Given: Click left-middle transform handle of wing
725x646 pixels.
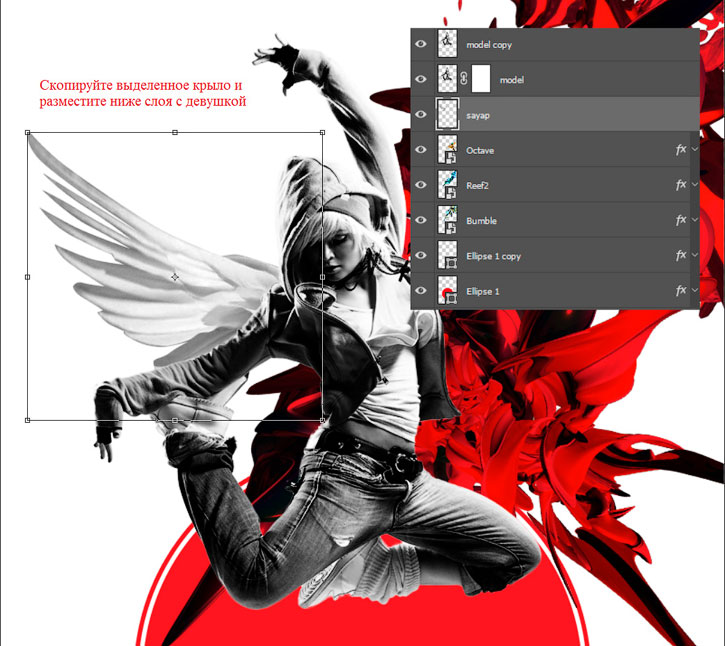Looking at the screenshot, I should click(28, 277).
